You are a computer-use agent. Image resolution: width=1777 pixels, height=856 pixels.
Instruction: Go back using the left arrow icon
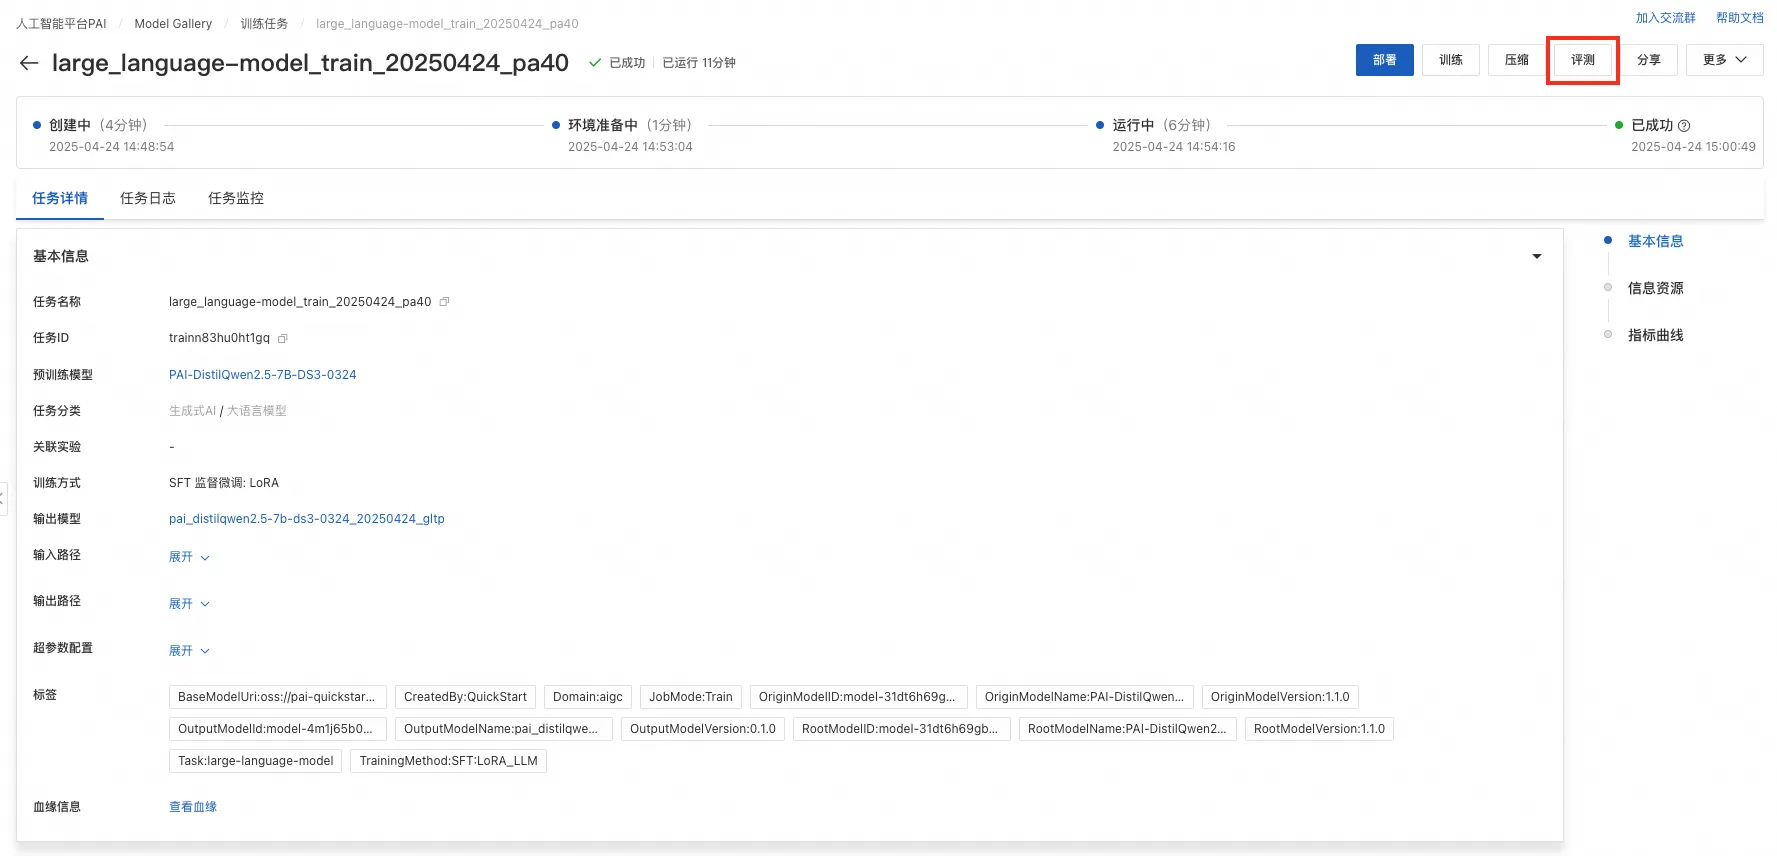click(29, 63)
